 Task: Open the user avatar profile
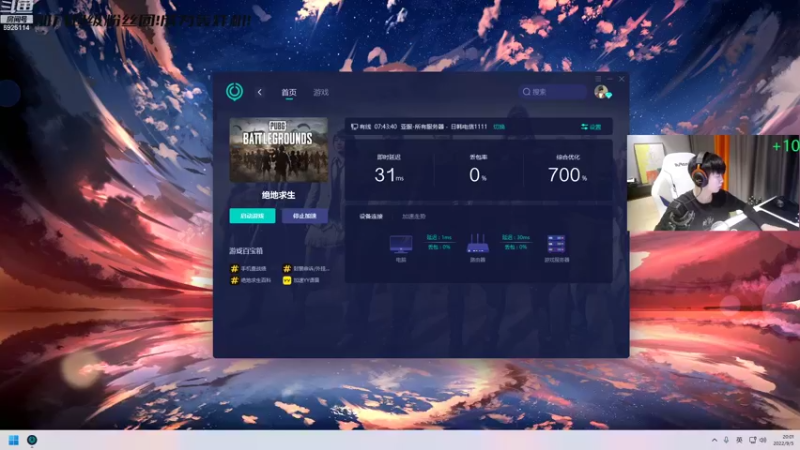coord(602,92)
